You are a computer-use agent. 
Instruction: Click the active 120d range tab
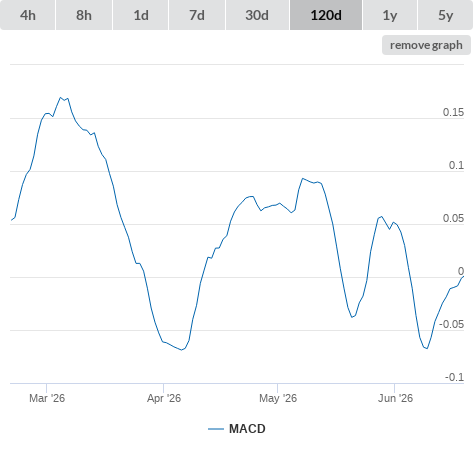click(326, 15)
